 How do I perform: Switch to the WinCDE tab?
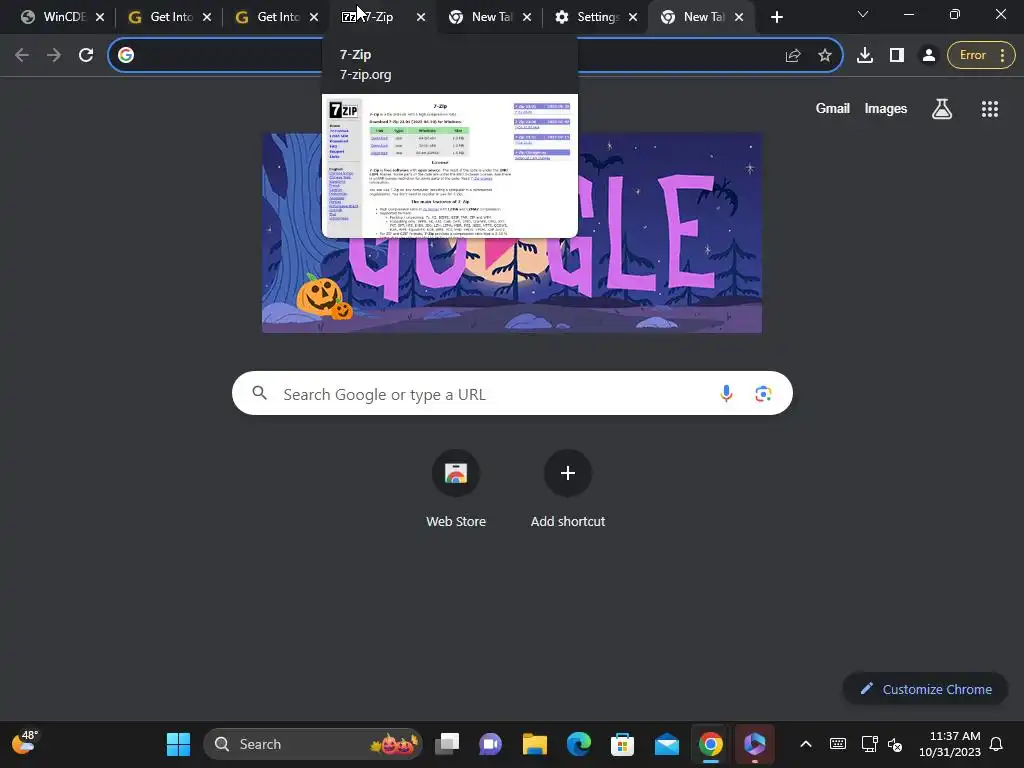[x=56, y=17]
